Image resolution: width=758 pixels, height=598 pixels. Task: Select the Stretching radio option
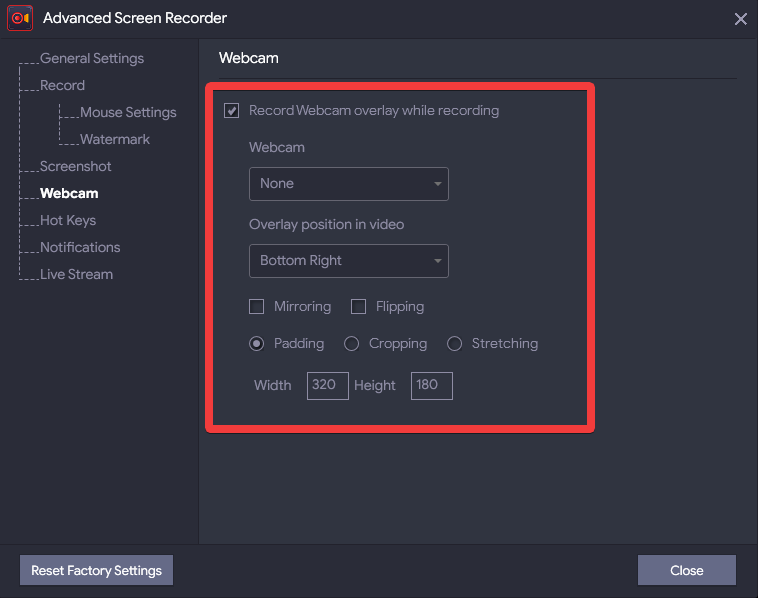[x=454, y=344]
